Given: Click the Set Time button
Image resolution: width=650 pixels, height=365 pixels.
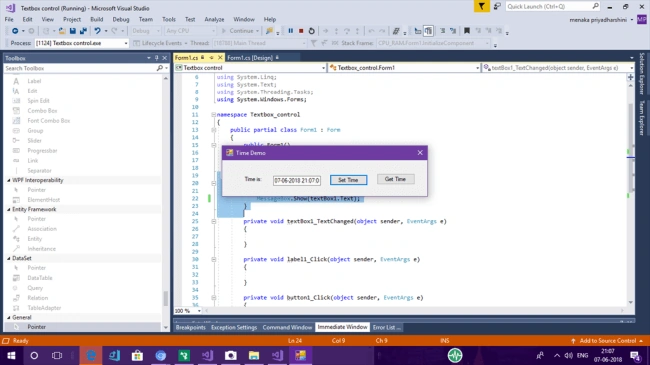Looking at the screenshot, I should click(x=348, y=180).
